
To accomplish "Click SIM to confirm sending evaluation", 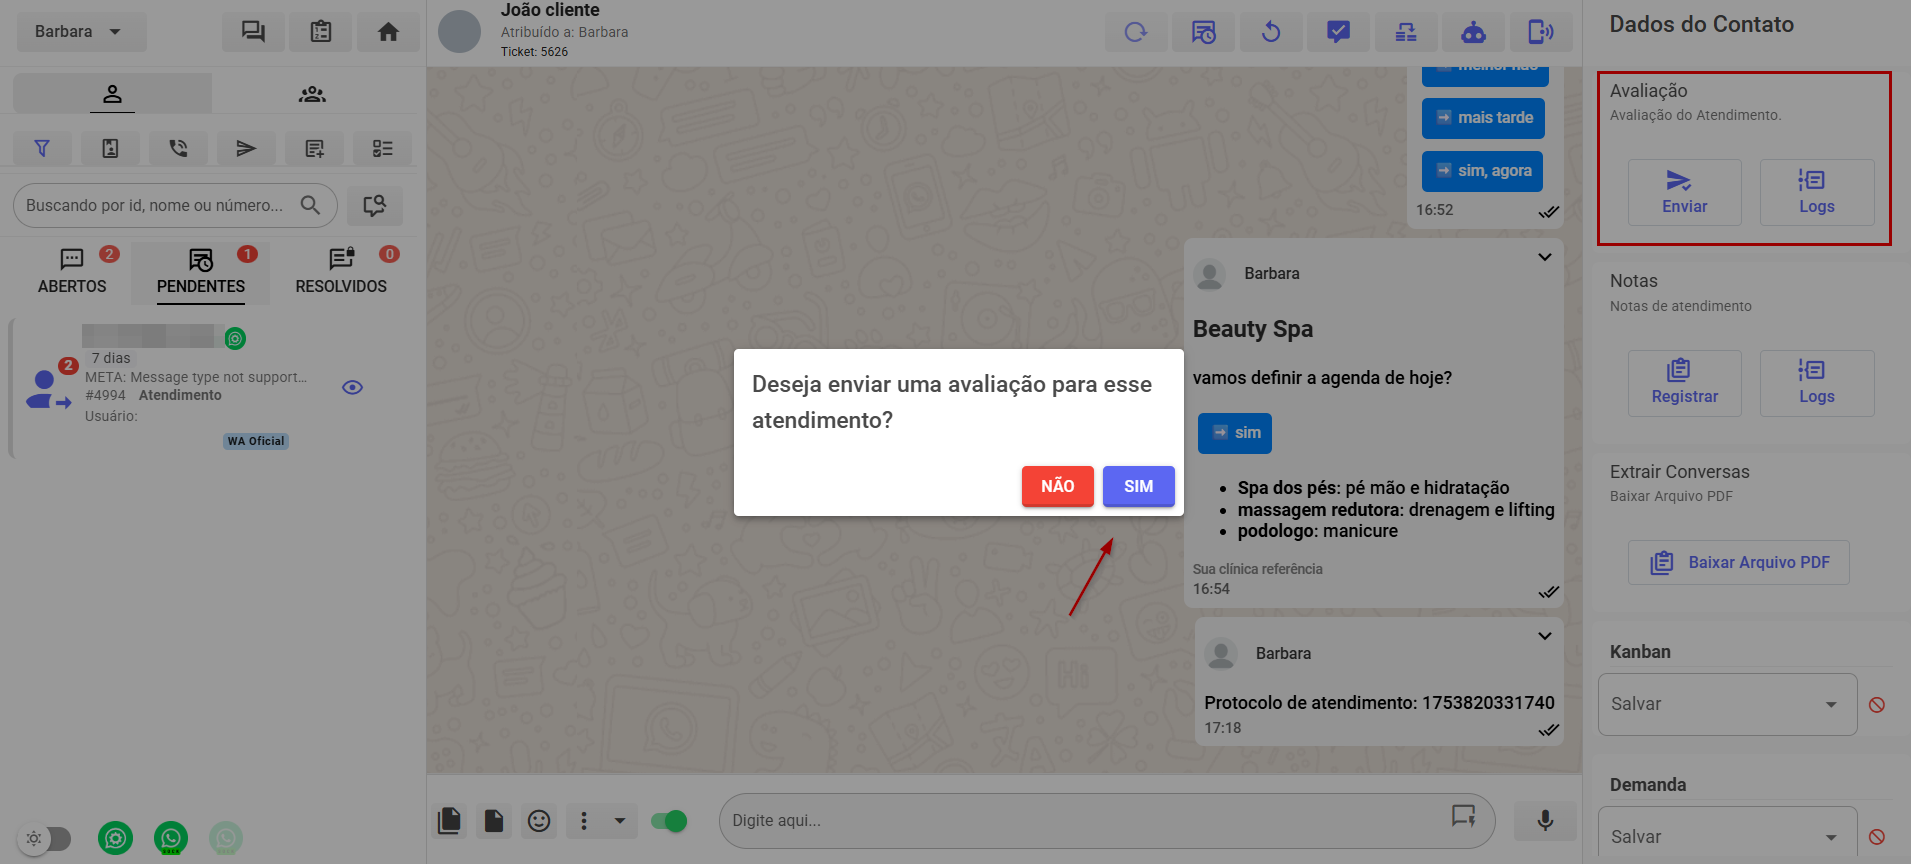I will click(1138, 487).
